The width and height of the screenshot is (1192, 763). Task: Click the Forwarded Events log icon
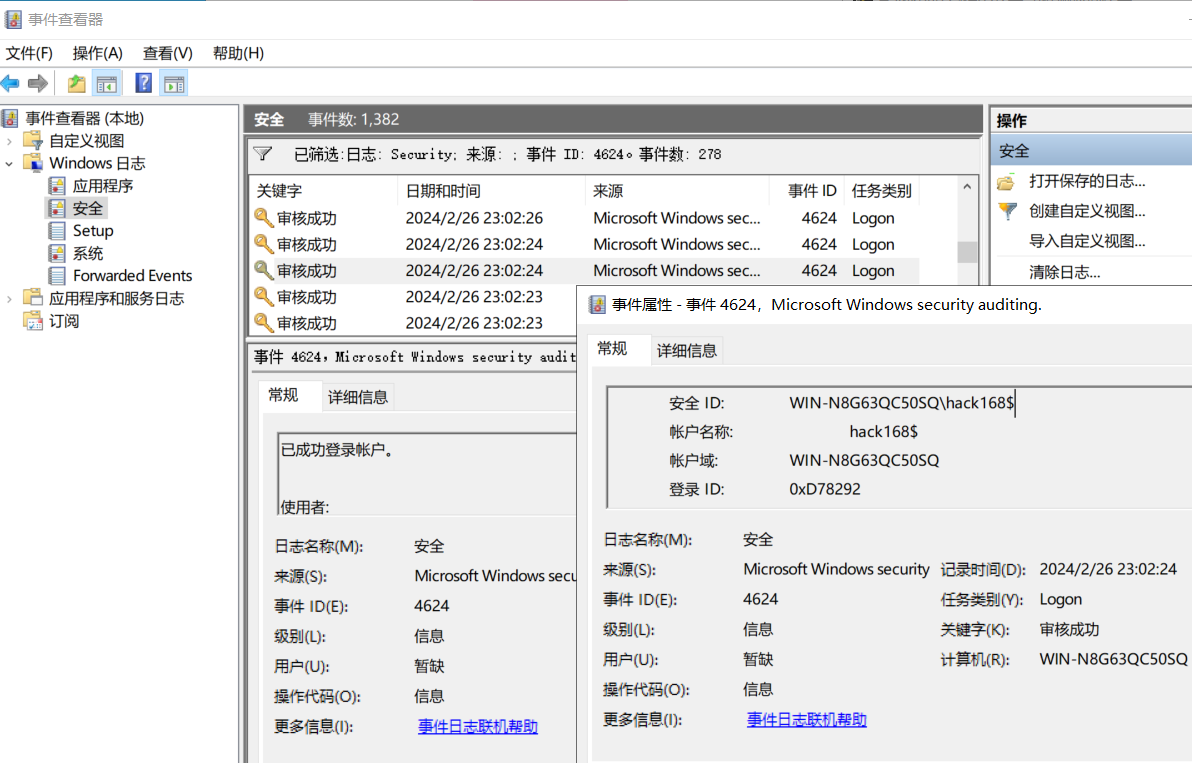(57, 275)
